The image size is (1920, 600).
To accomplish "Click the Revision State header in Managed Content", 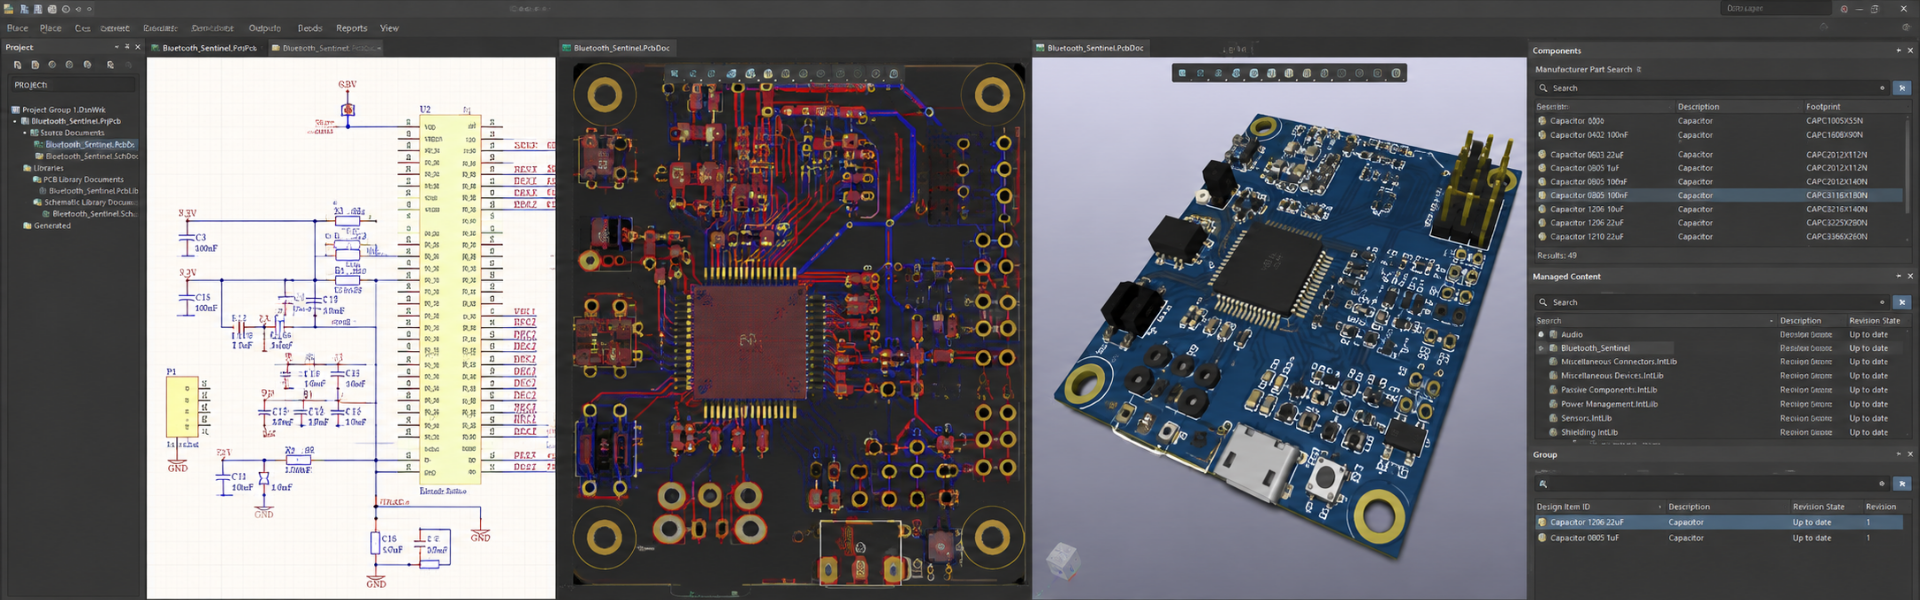I will tap(1874, 321).
